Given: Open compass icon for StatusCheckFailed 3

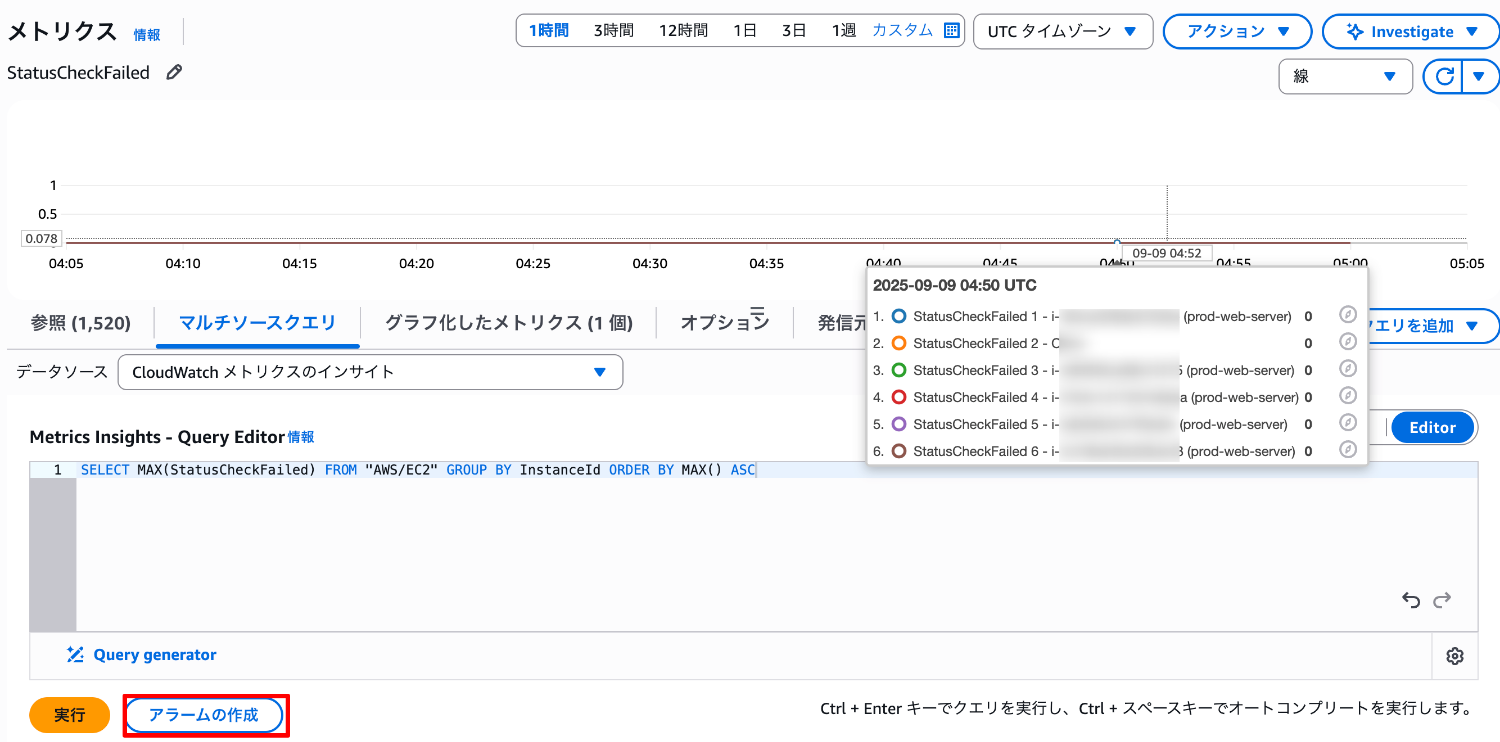Looking at the screenshot, I should pos(1347,369).
